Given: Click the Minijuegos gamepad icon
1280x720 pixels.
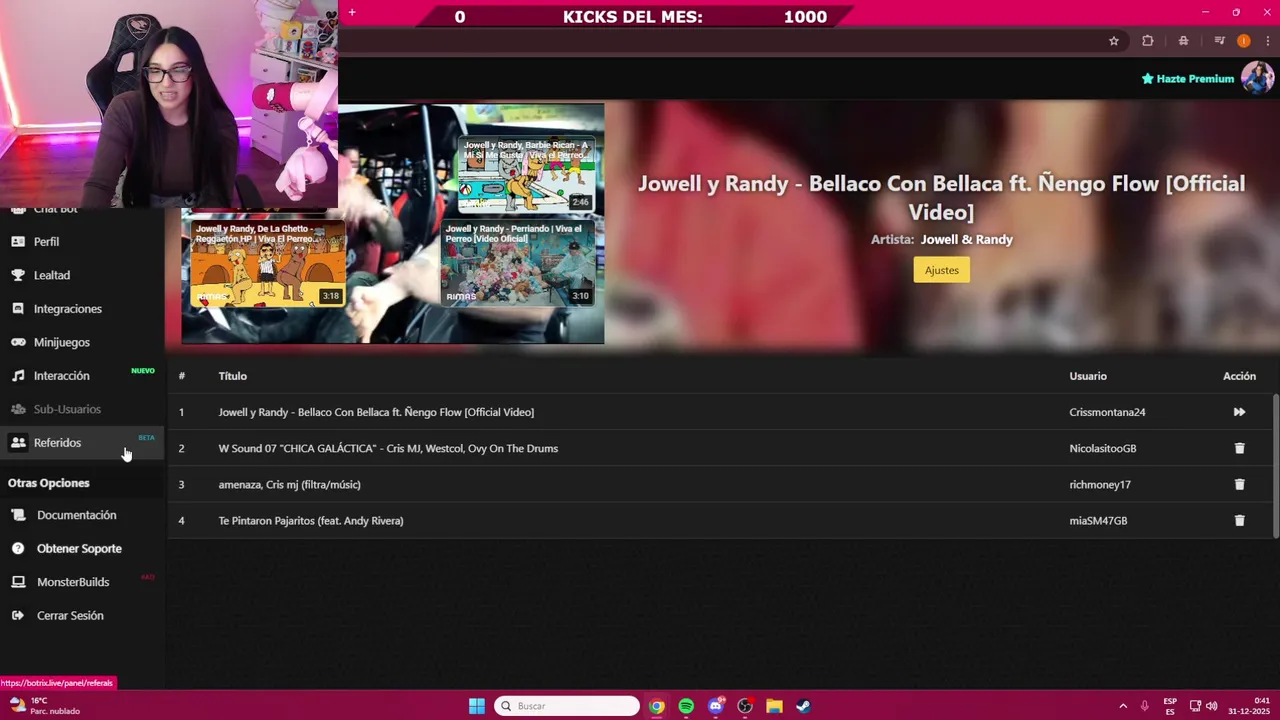Looking at the screenshot, I should pyautogui.click(x=17, y=342).
